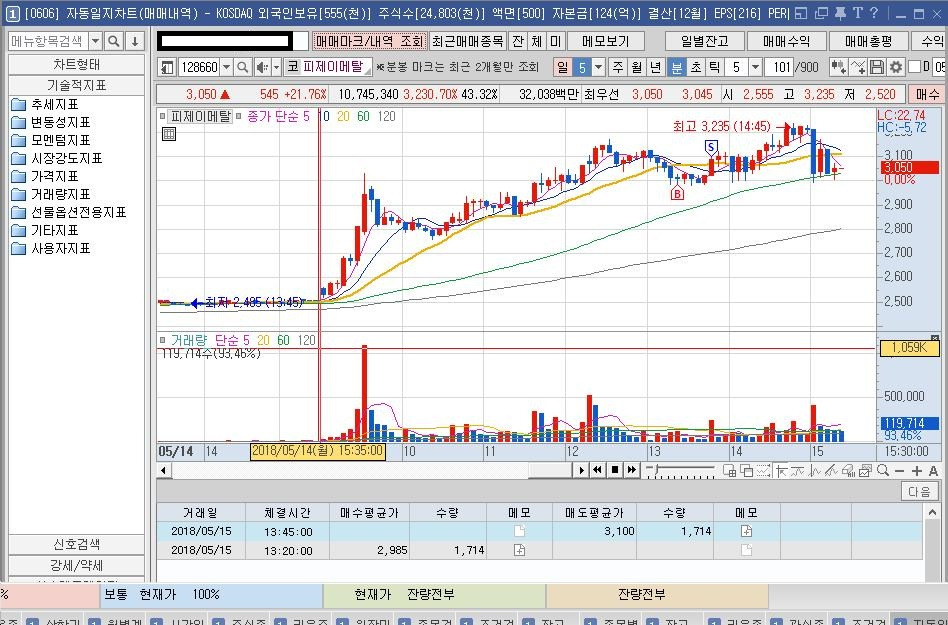The width and height of the screenshot is (948, 625).
Task: Click the add indicator line icon
Action: pos(858,67)
